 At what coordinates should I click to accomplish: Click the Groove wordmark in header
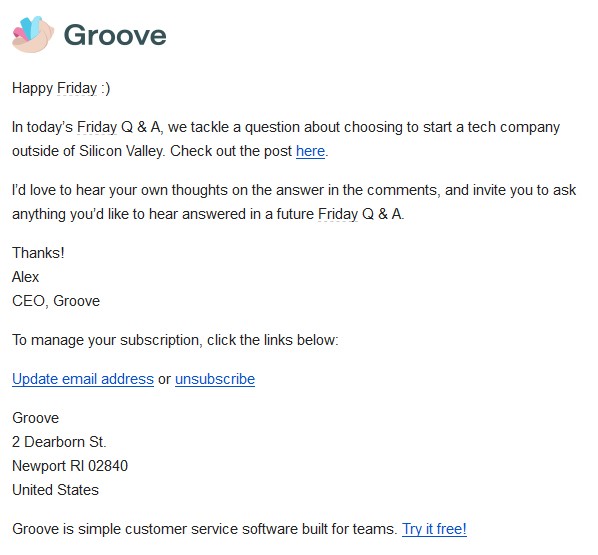(x=115, y=35)
